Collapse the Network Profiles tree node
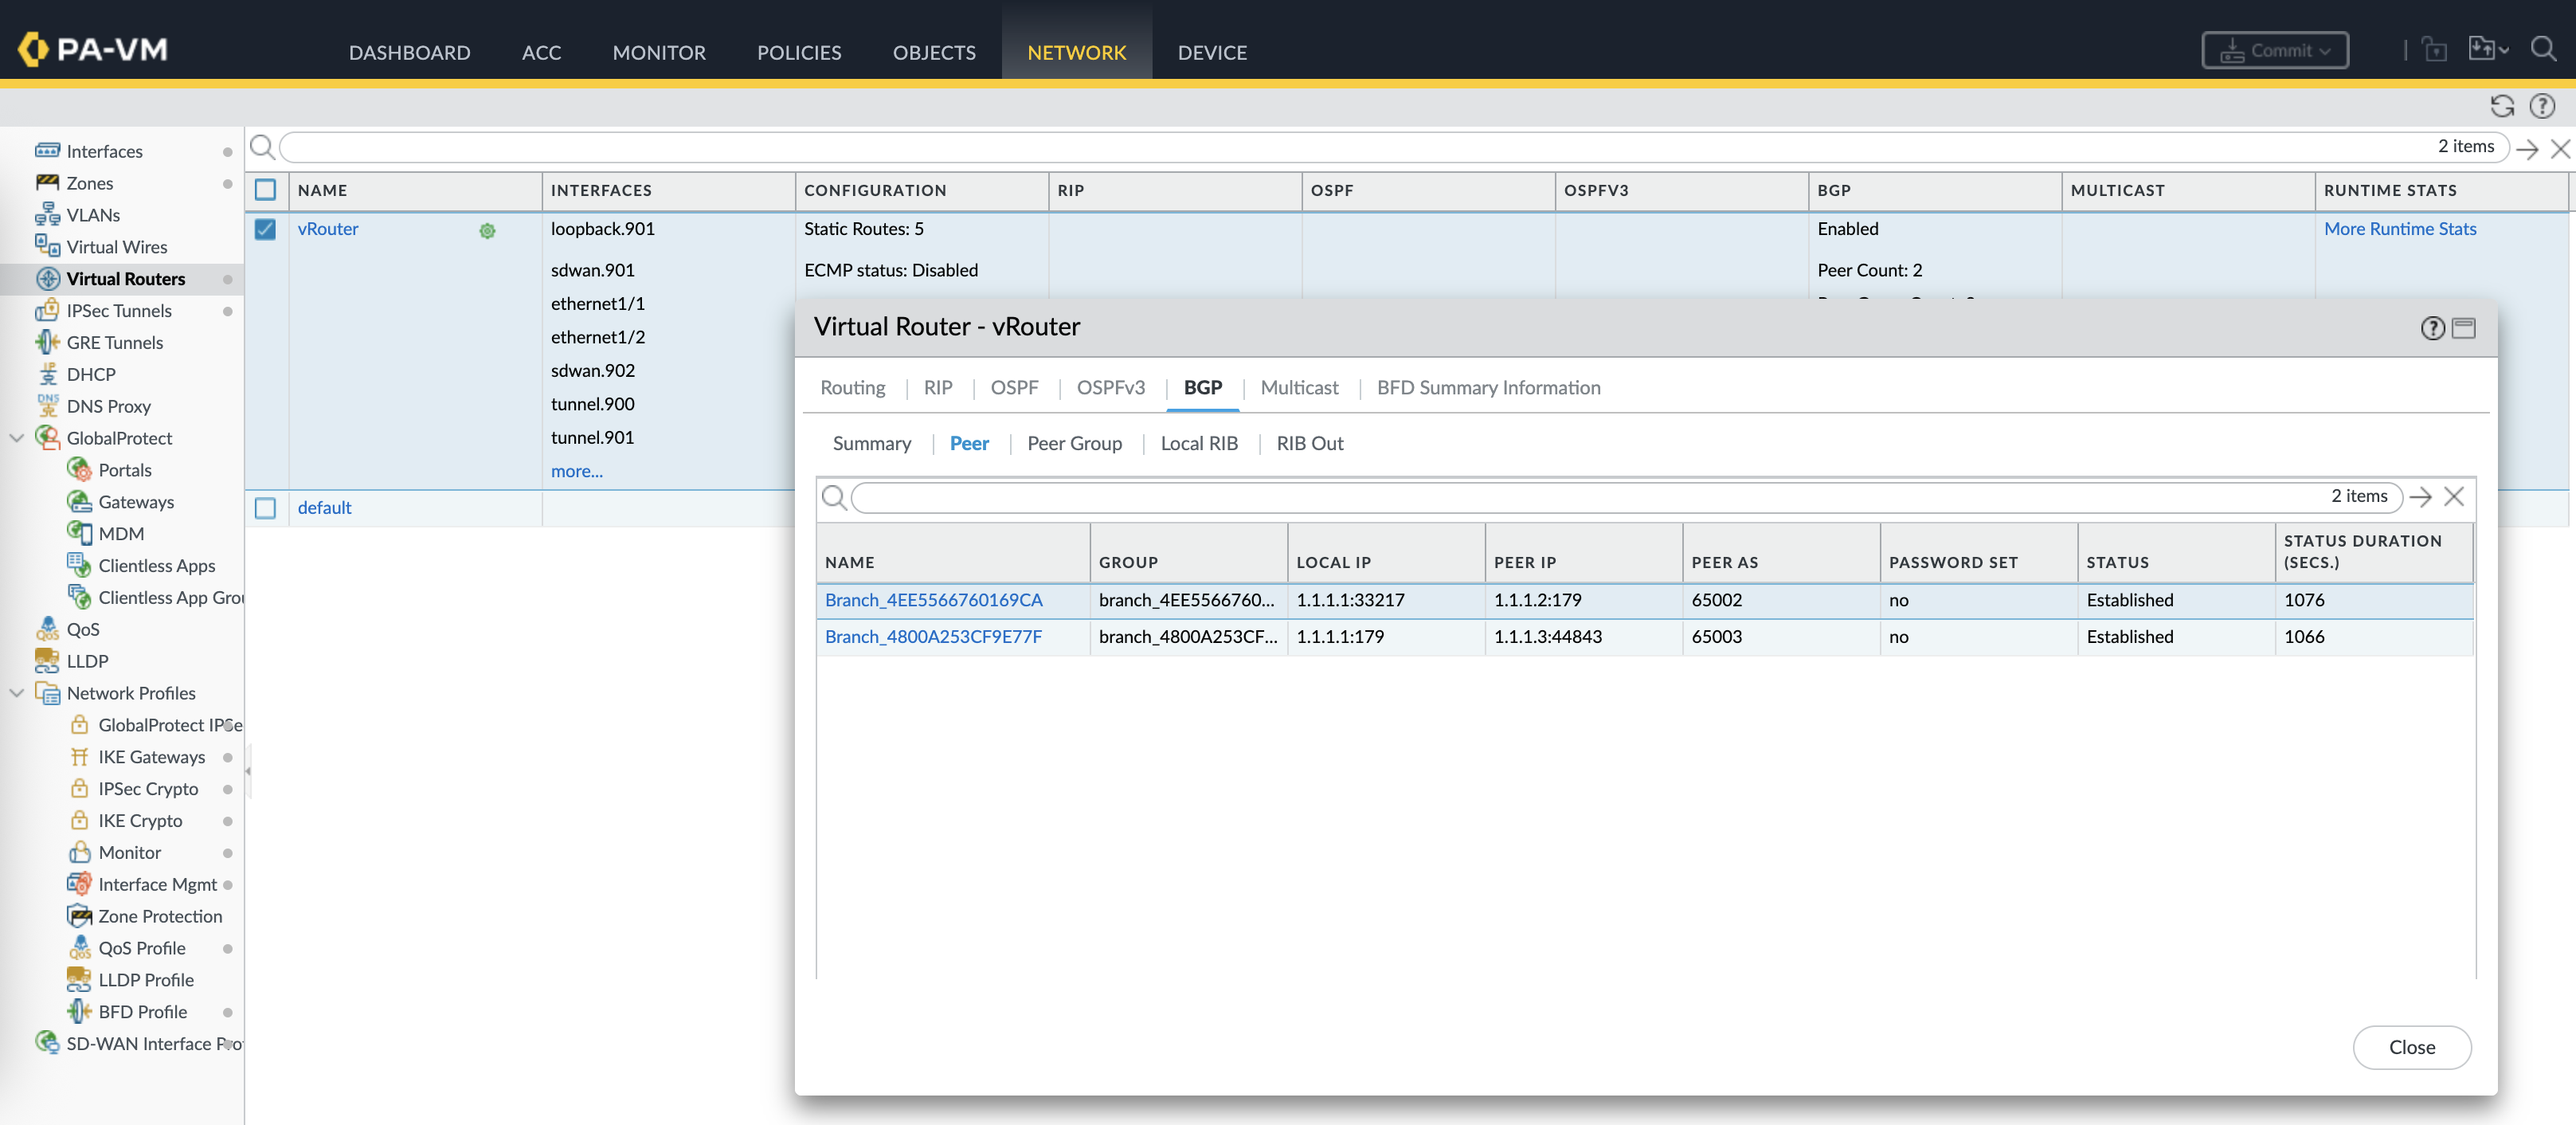Screen dimensions: 2576x1125 tap(17, 693)
